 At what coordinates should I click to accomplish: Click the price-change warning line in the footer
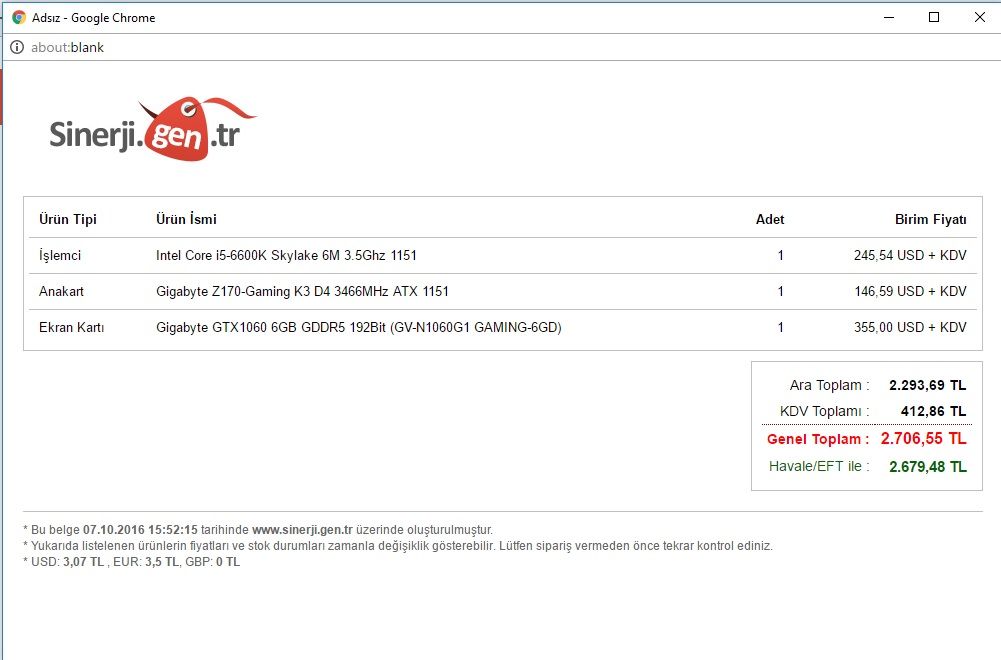pos(398,546)
